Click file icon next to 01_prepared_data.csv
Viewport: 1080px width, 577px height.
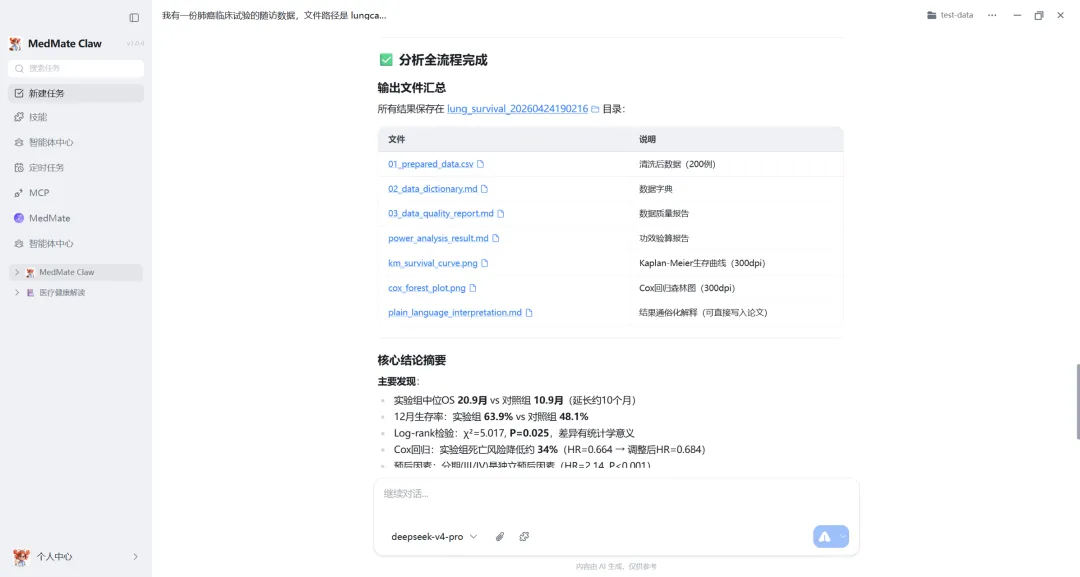coord(481,164)
